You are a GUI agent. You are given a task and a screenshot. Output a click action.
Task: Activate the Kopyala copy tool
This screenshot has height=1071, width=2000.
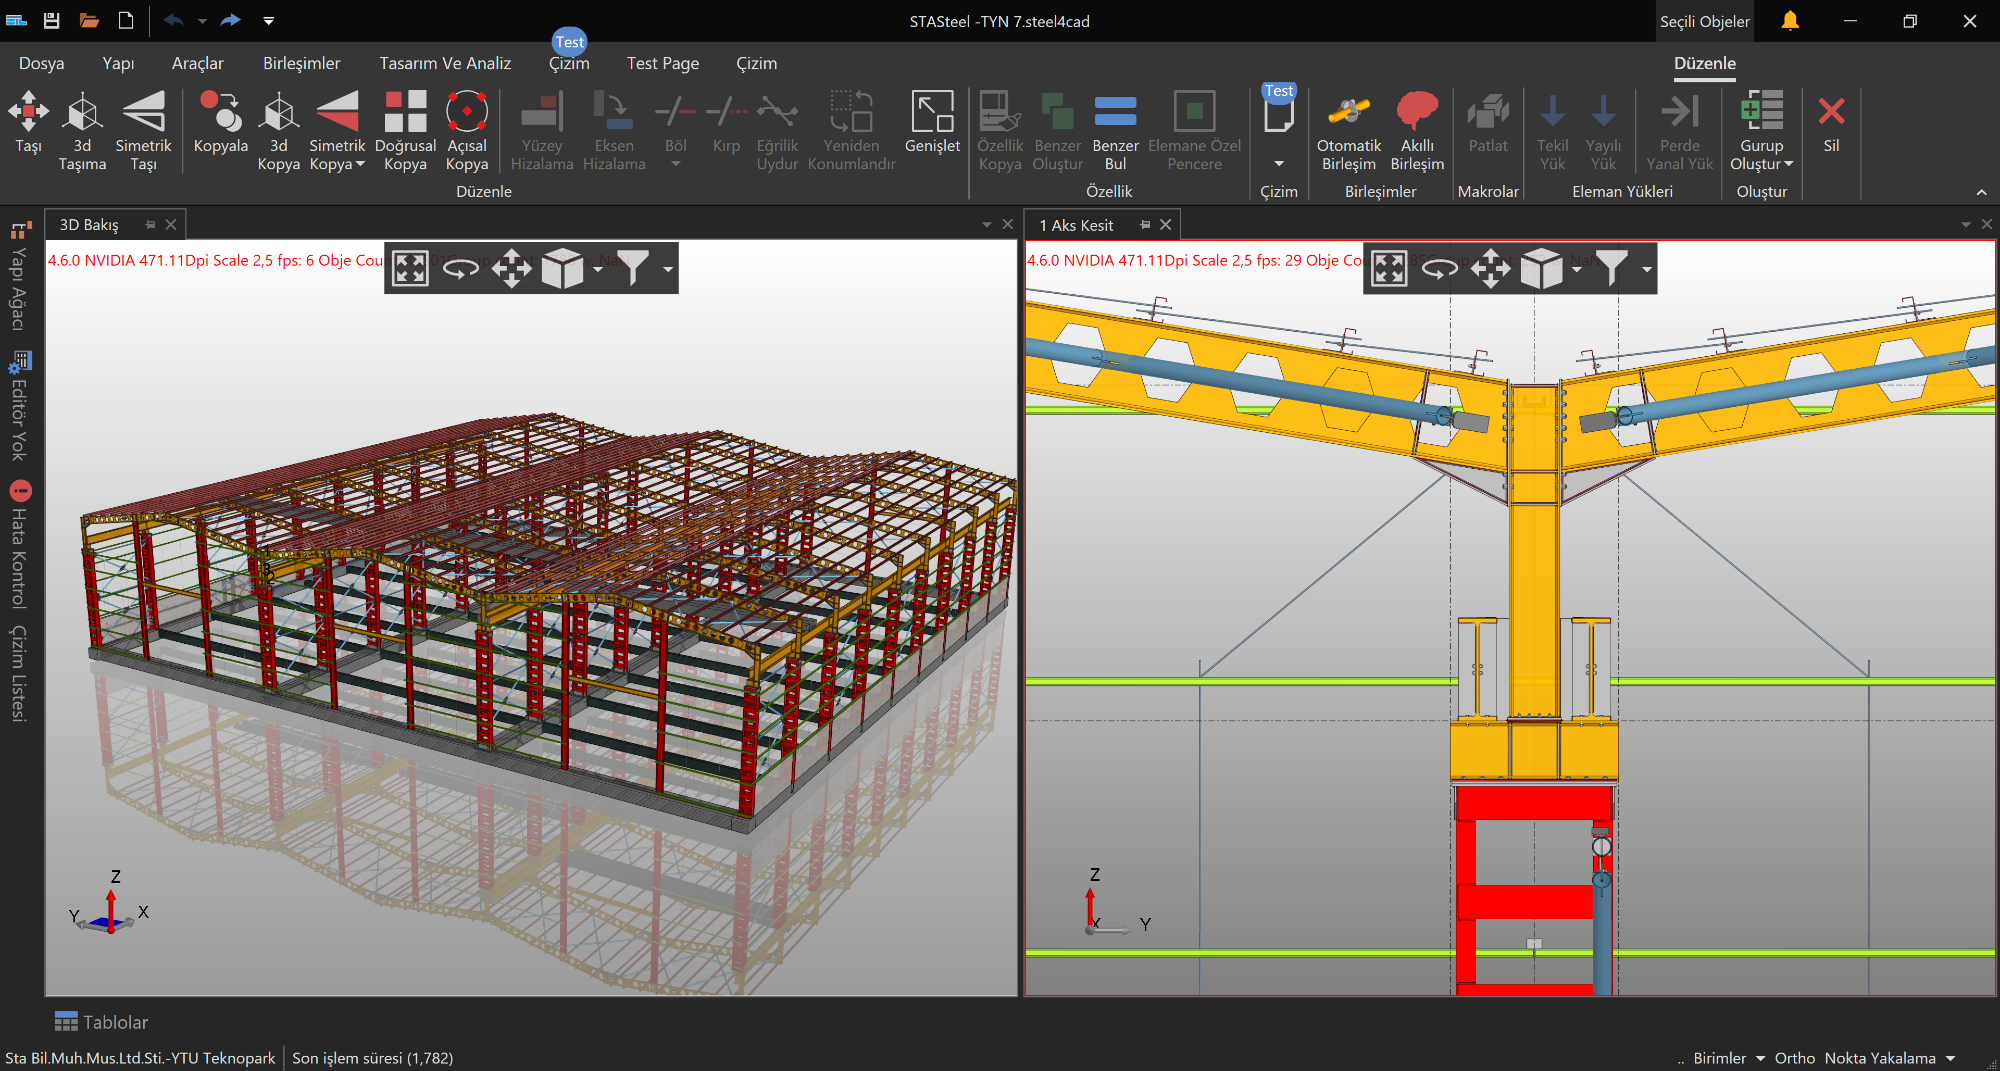tap(220, 112)
